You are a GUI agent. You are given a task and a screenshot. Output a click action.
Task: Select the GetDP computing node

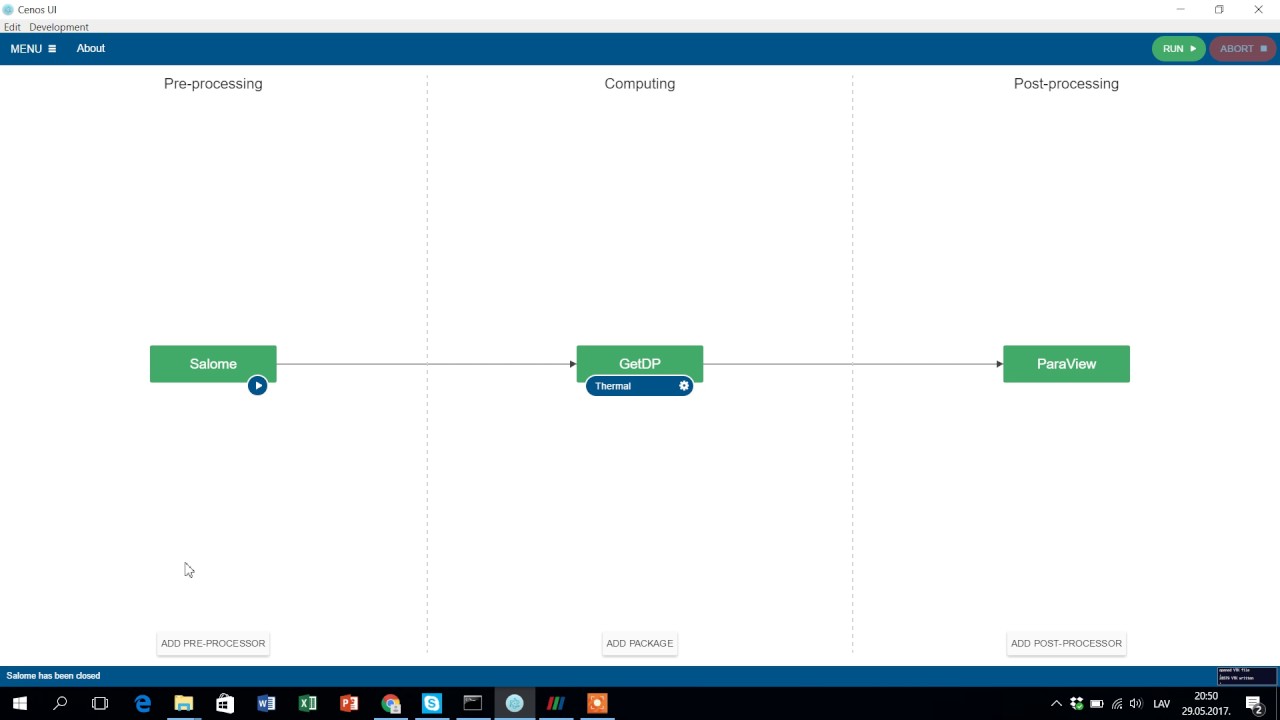pos(640,364)
